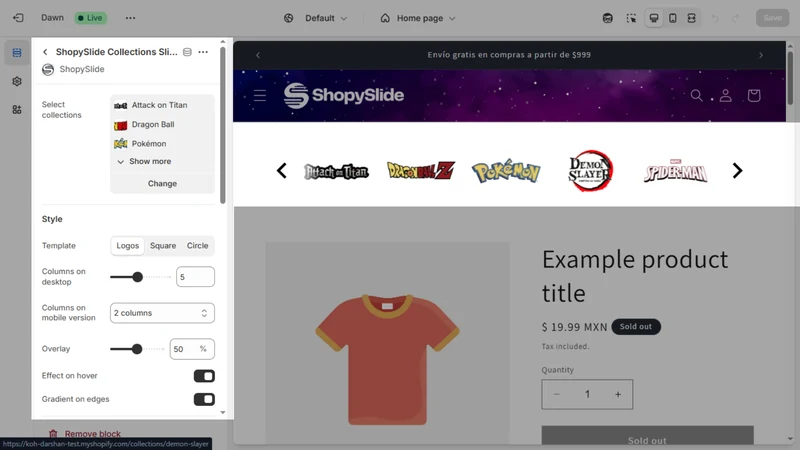
Task: Click the Spider-Man logo in slider
Action: 676,172
